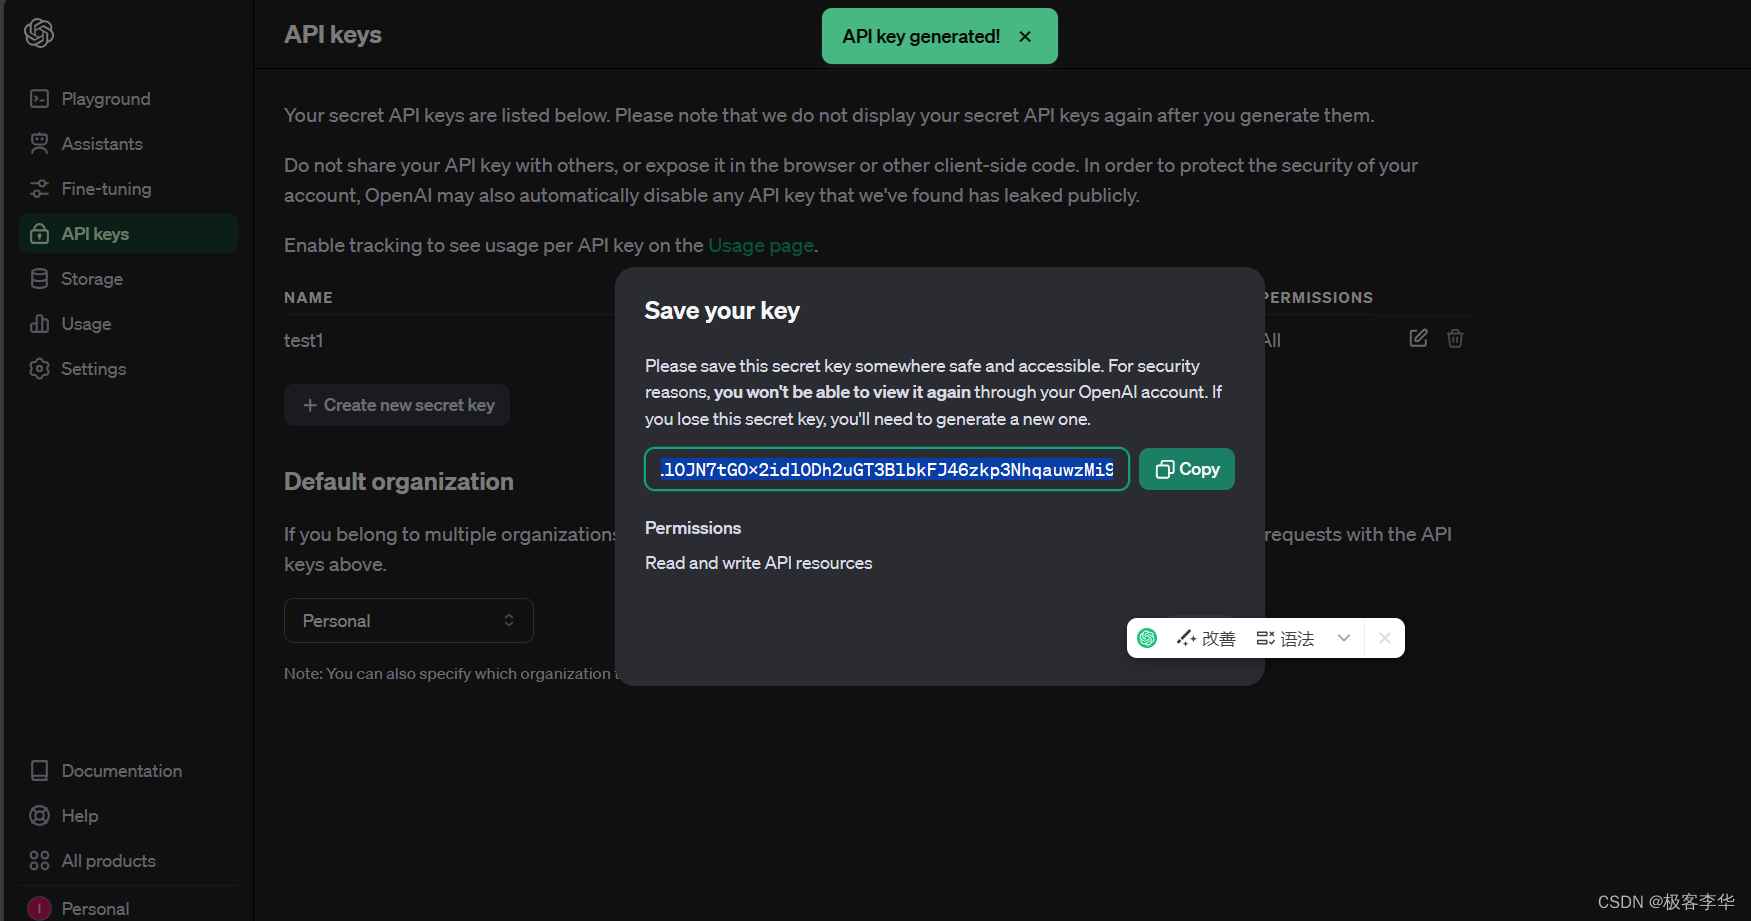Click the Help lifebuoy icon
This screenshot has height=921, width=1751.
40,816
